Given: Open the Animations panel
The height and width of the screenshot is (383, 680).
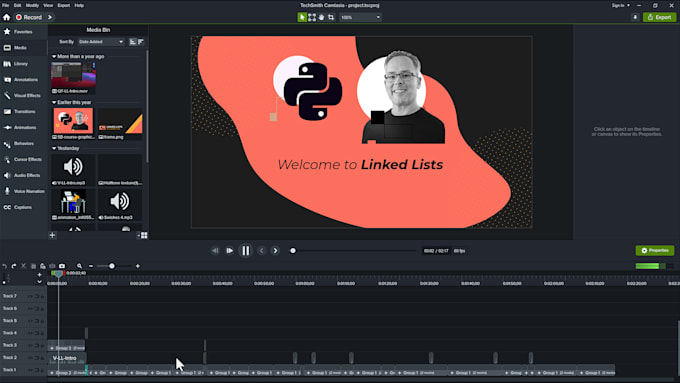Looking at the screenshot, I should click(x=23, y=128).
